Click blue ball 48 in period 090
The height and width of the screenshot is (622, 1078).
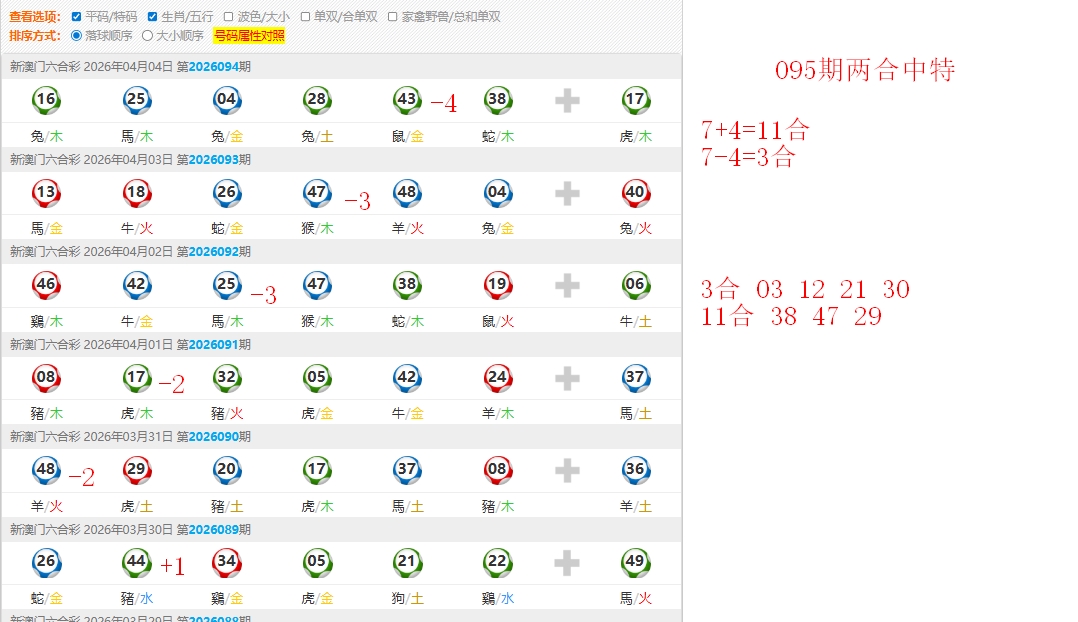click(46, 470)
